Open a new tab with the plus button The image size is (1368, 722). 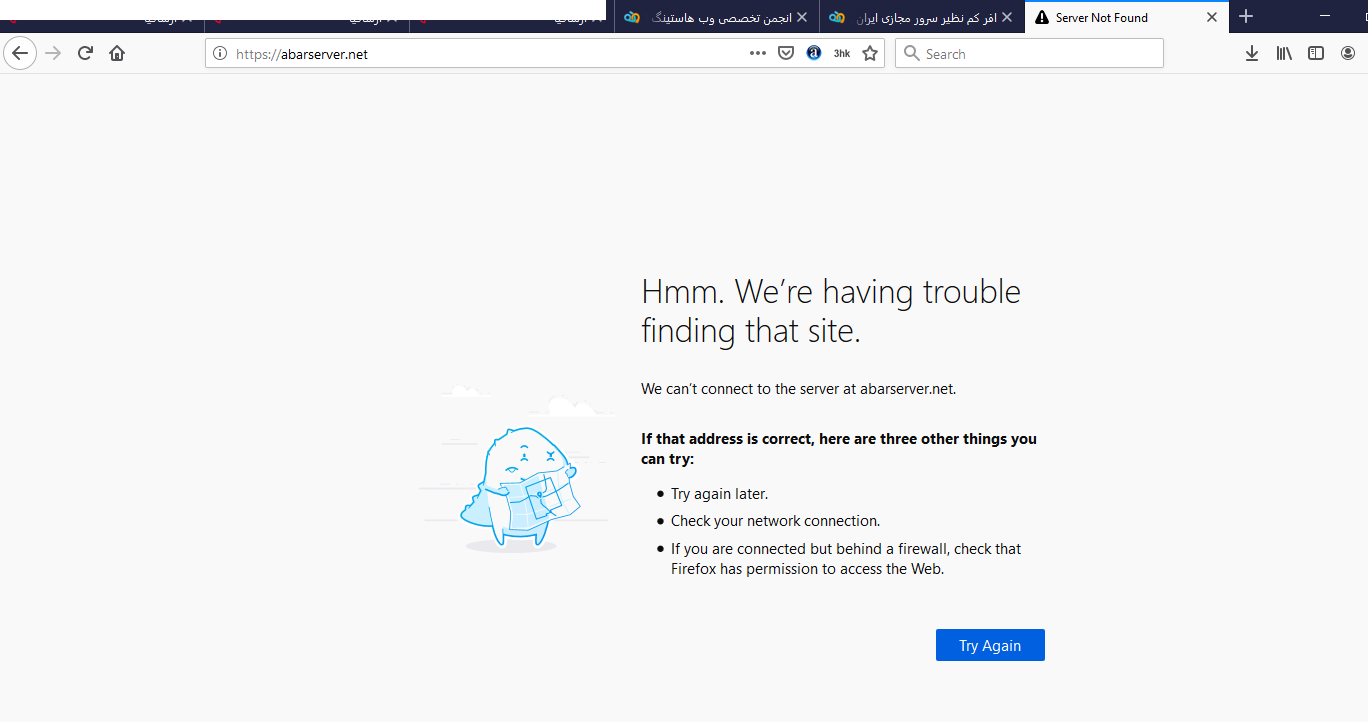[1246, 16]
